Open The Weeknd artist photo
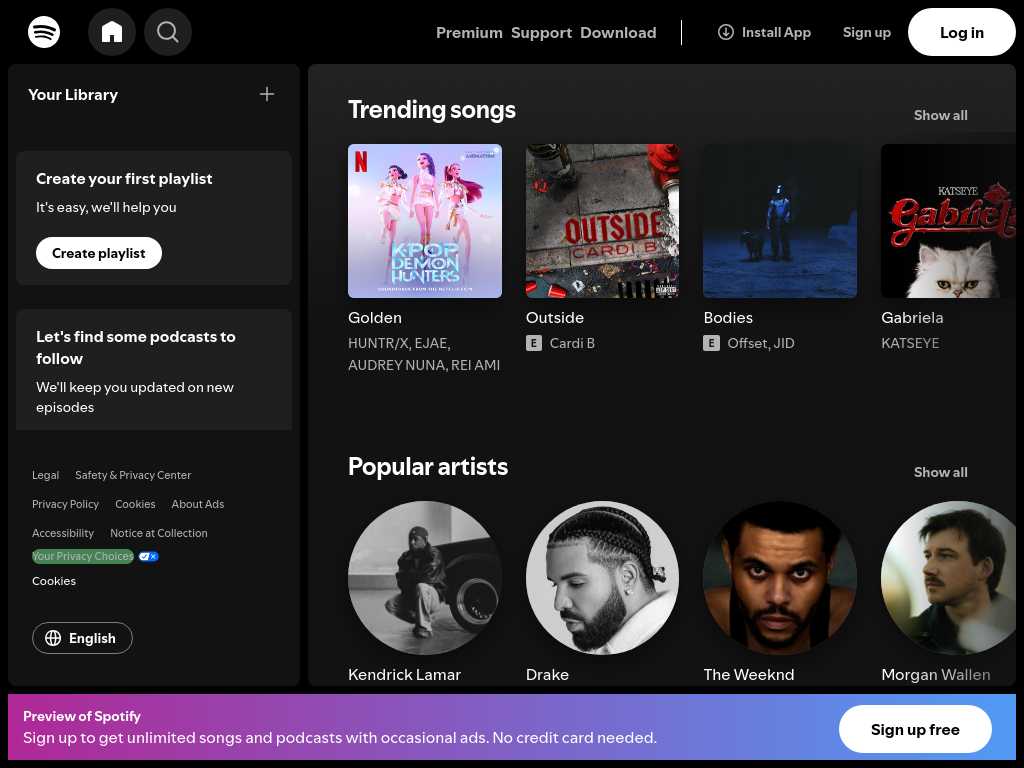The image size is (1024, 768). [x=780, y=578]
